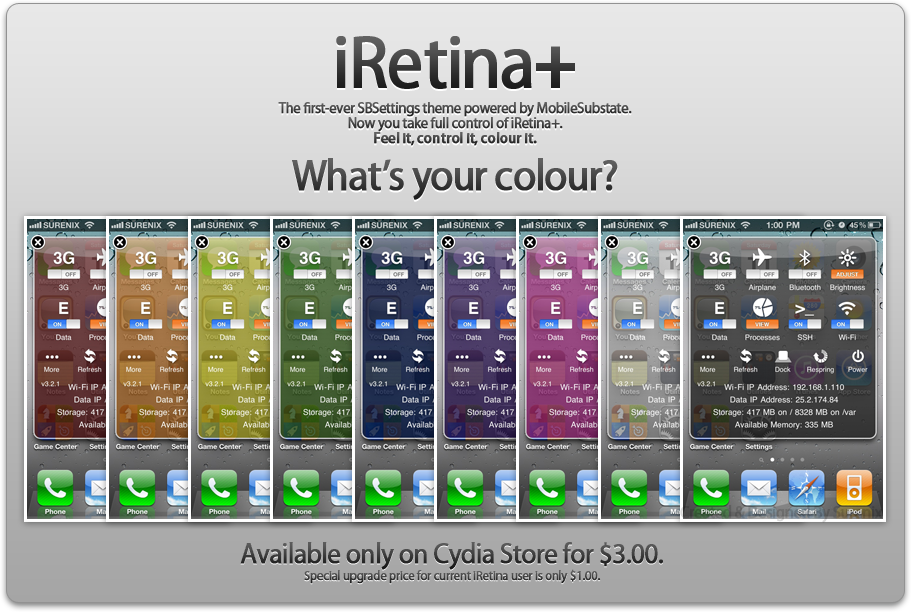Screen dimensions: 911x612
Task: Open the Phone app in the green-theme screenshot
Action: coord(301,488)
